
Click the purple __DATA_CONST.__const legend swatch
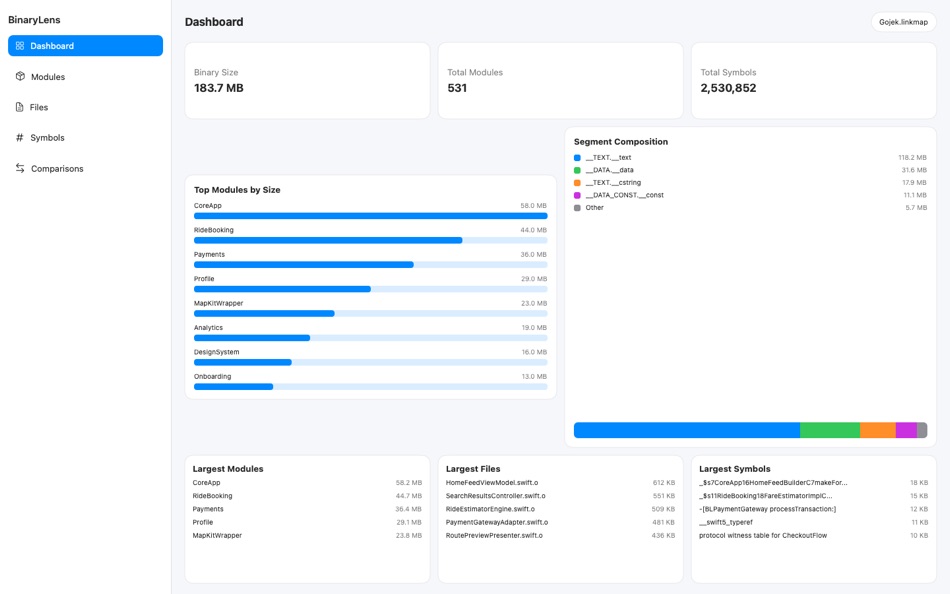(577, 195)
